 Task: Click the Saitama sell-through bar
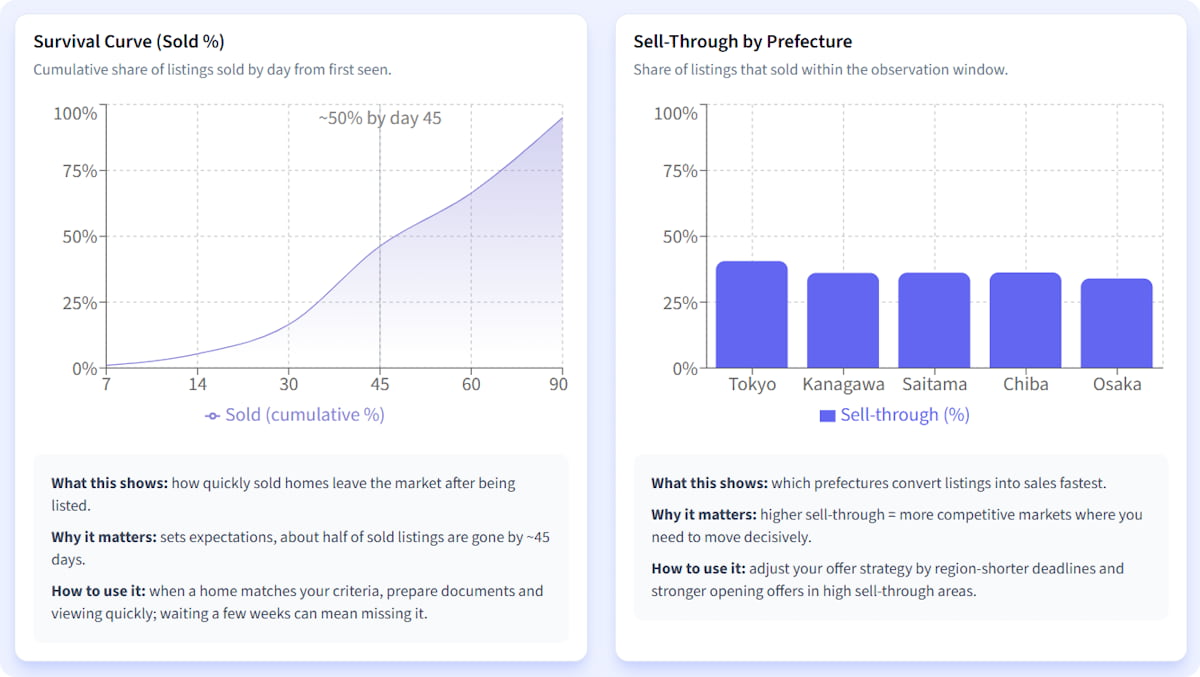pos(934,321)
